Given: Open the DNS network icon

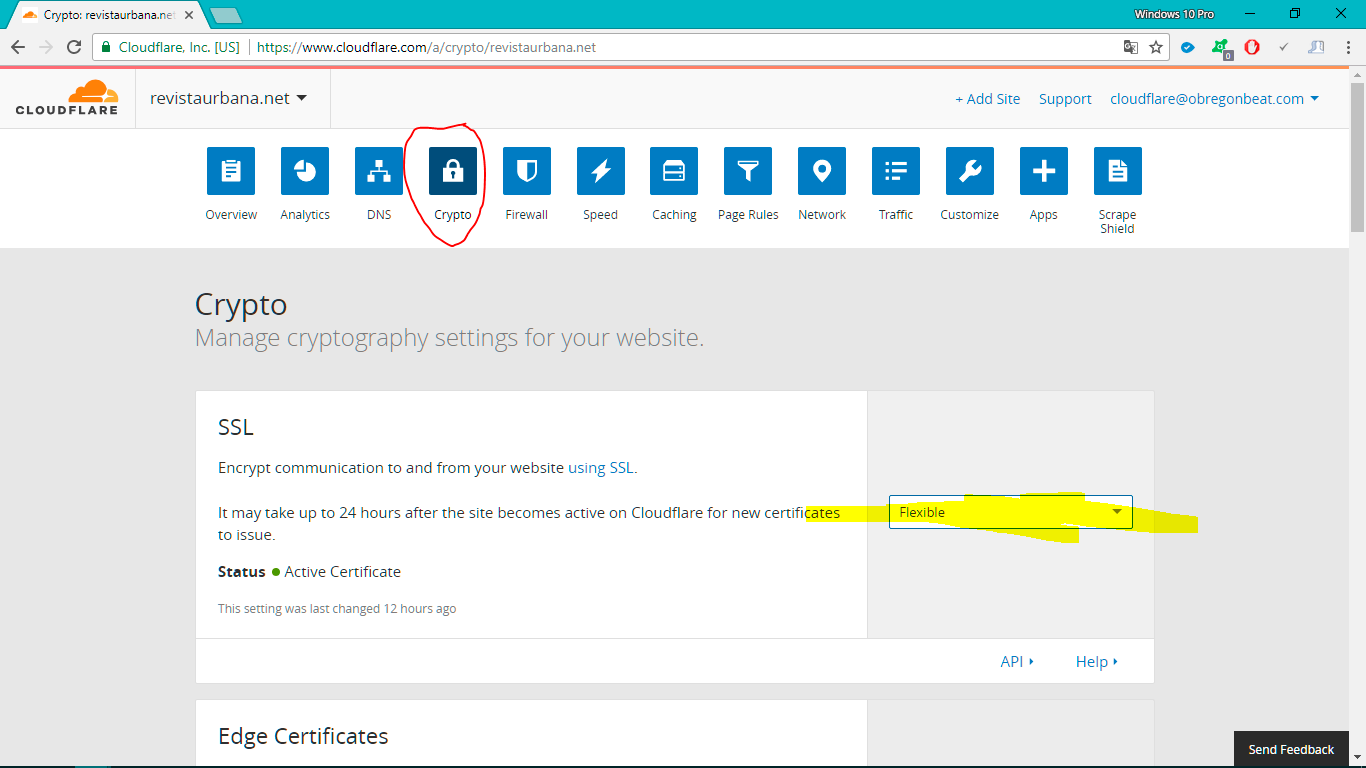Looking at the screenshot, I should tap(379, 171).
